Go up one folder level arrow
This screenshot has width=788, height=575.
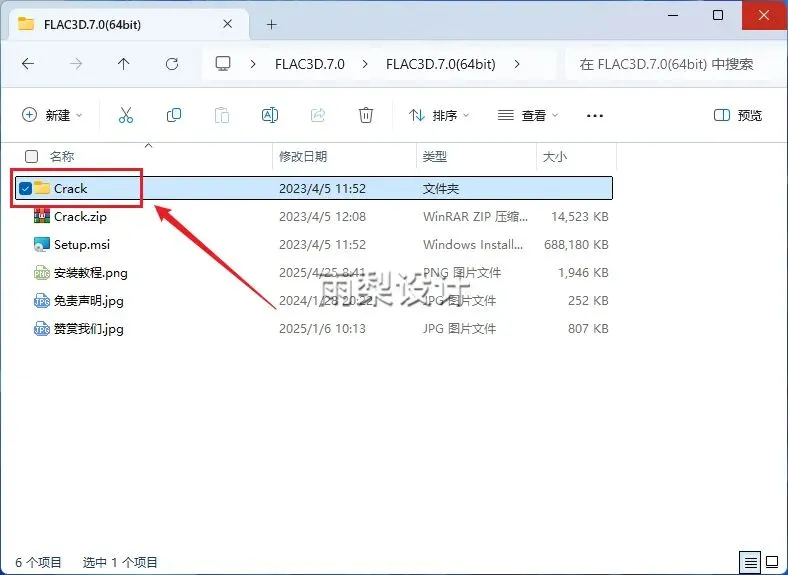click(124, 64)
